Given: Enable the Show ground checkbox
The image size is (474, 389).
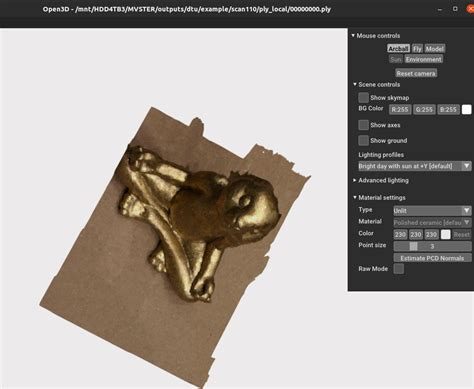Looking at the screenshot, I should coord(363,140).
